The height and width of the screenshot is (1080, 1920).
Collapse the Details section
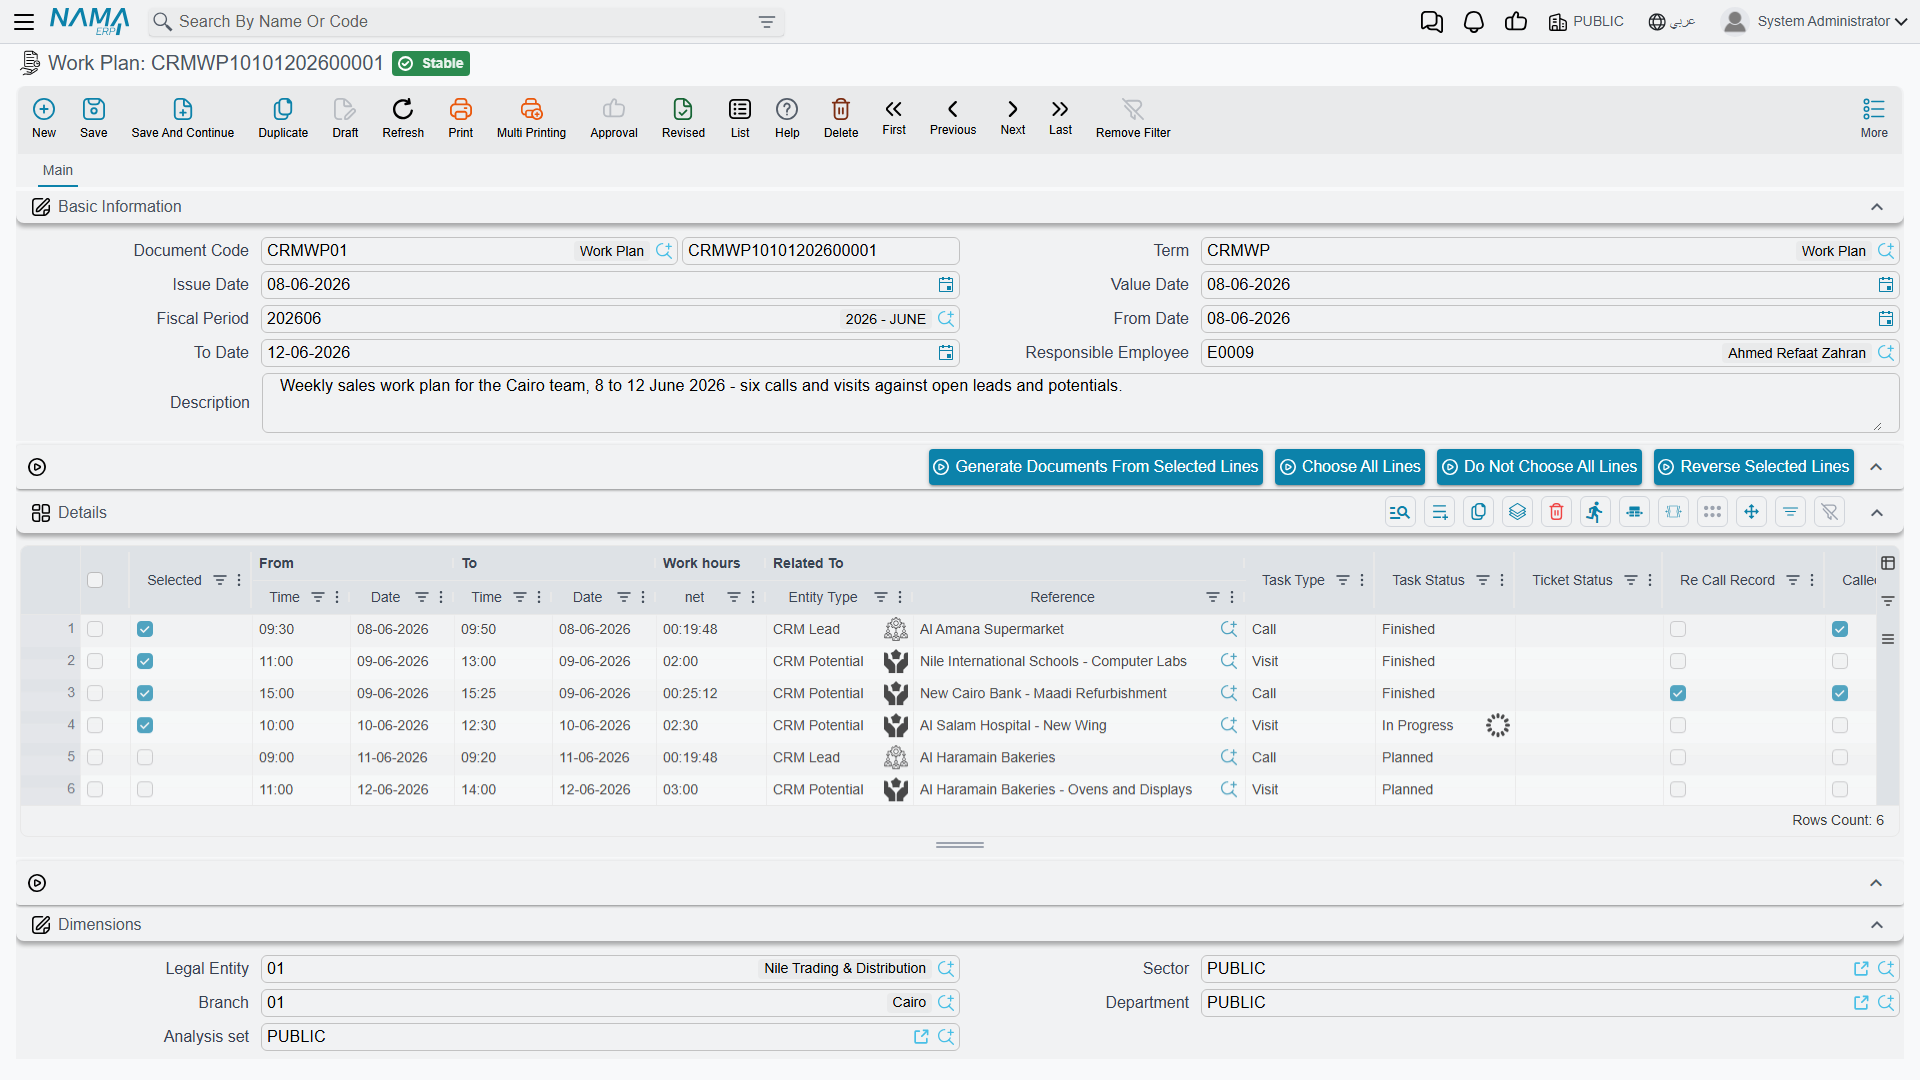coord(1877,513)
